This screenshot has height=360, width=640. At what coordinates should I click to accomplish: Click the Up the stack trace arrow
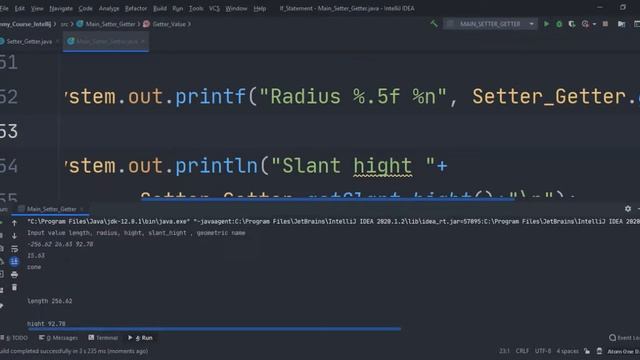point(14,223)
